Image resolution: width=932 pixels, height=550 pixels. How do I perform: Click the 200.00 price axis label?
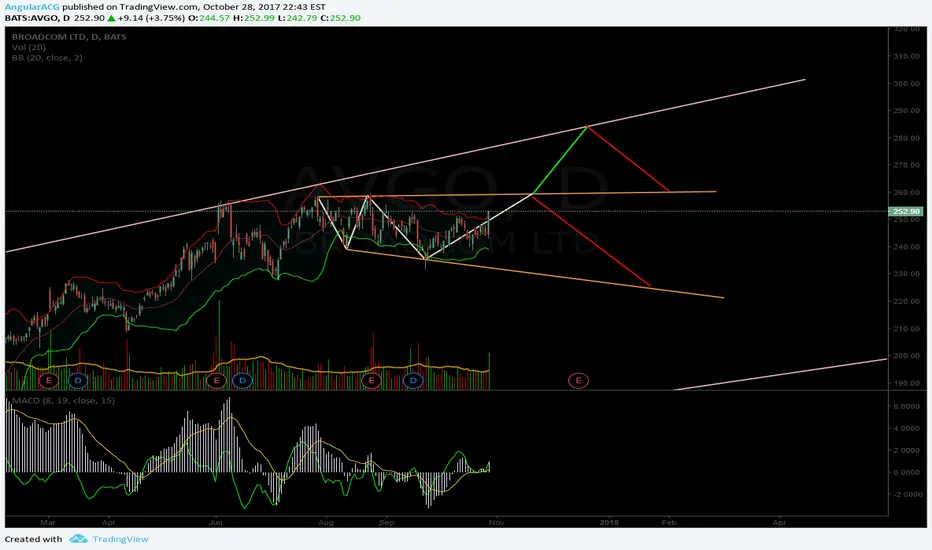click(906, 356)
